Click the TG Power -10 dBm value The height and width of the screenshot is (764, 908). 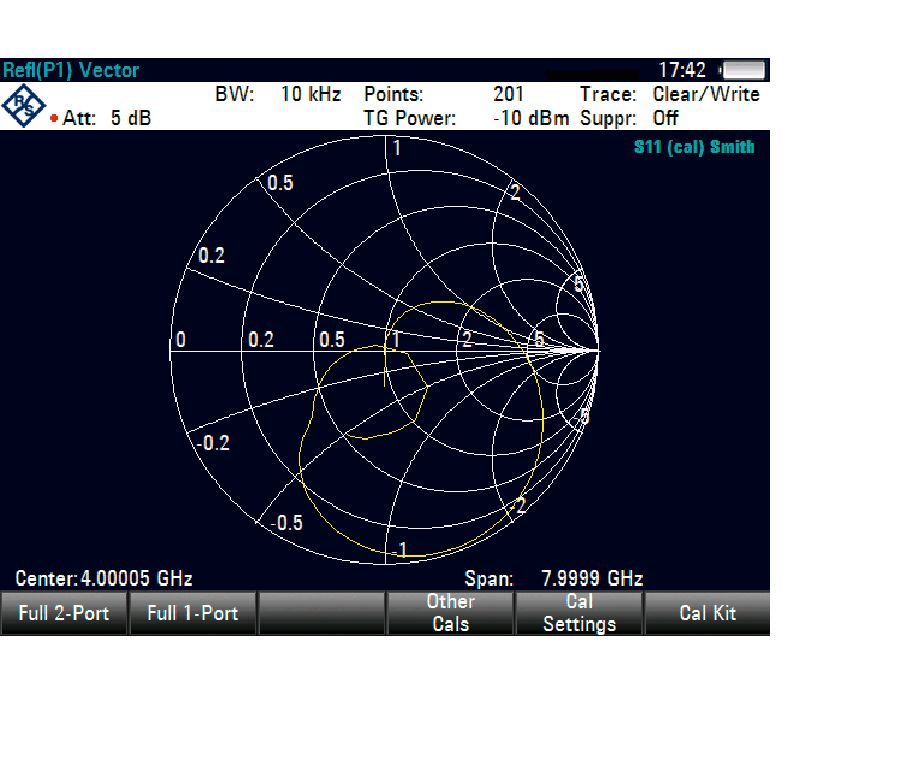(531, 118)
